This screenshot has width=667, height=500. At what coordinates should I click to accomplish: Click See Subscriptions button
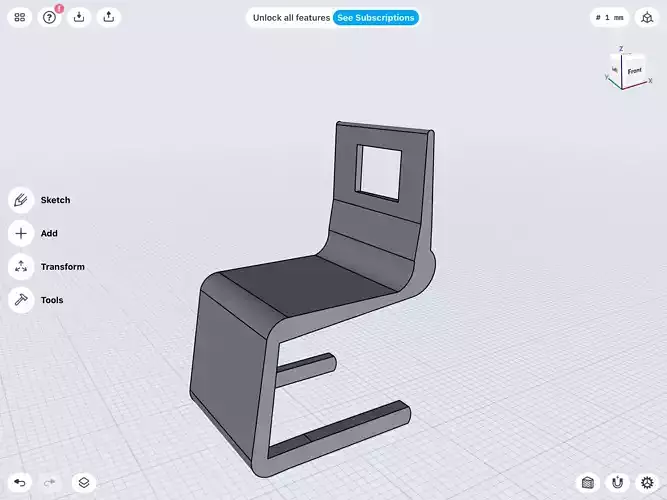pyautogui.click(x=376, y=18)
